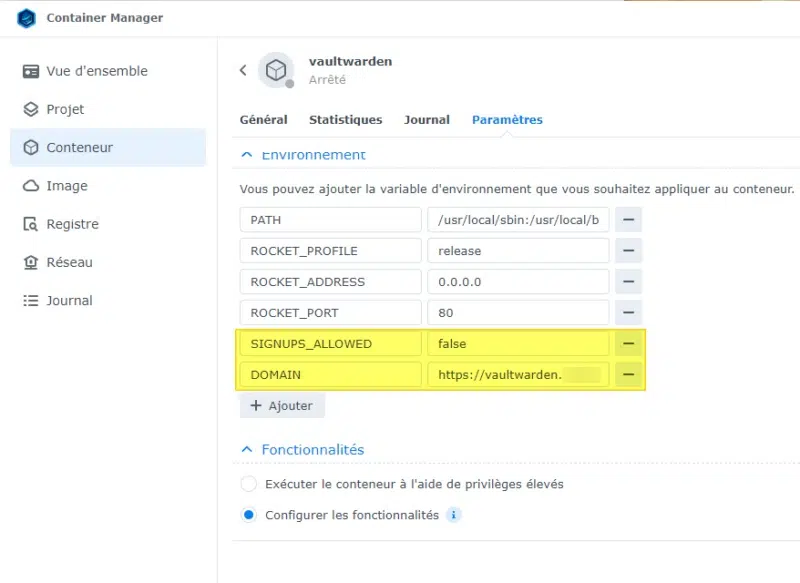Remove the ROCKET_PORT environment variable
800x583 pixels.
(x=630, y=312)
